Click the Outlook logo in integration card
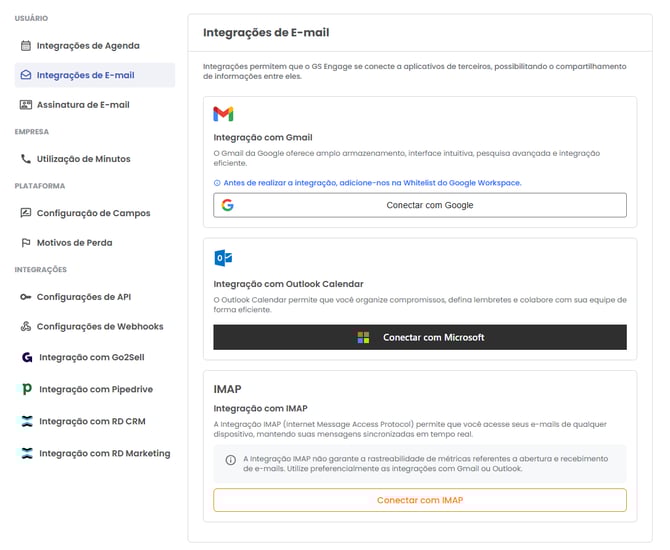The width and height of the screenshot is (670, 550). point(223,259)
